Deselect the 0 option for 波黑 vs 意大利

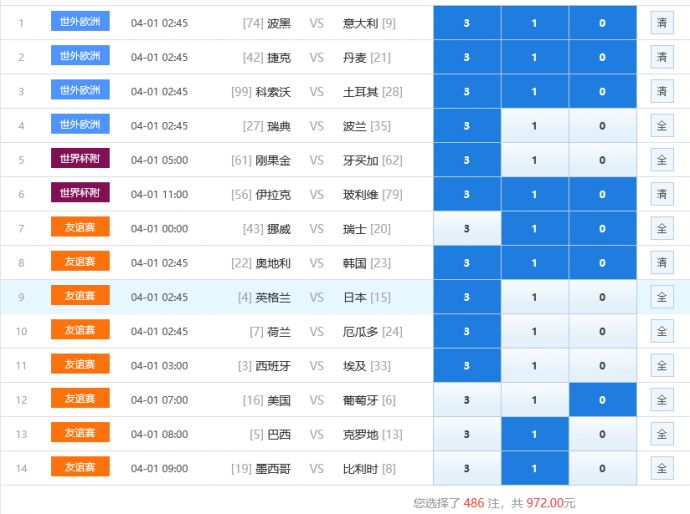[x=602, y=23]
